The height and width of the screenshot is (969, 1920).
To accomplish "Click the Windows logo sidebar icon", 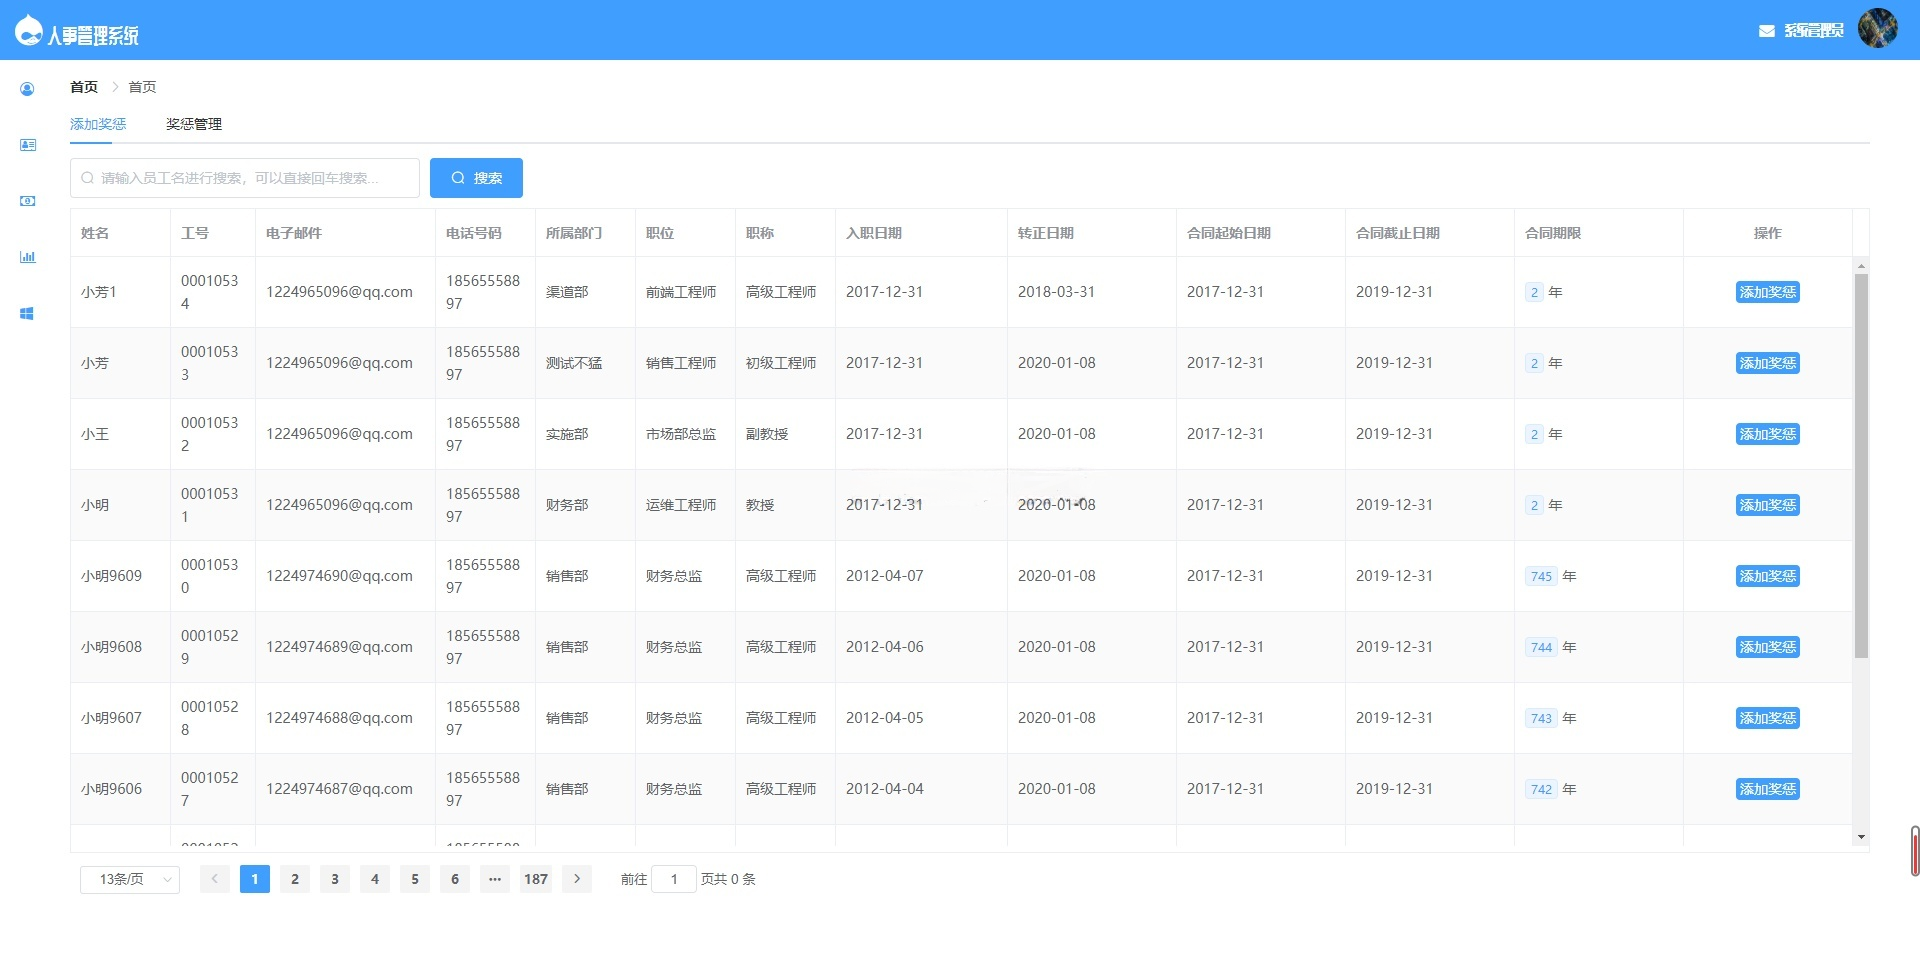I will point(27,312).
